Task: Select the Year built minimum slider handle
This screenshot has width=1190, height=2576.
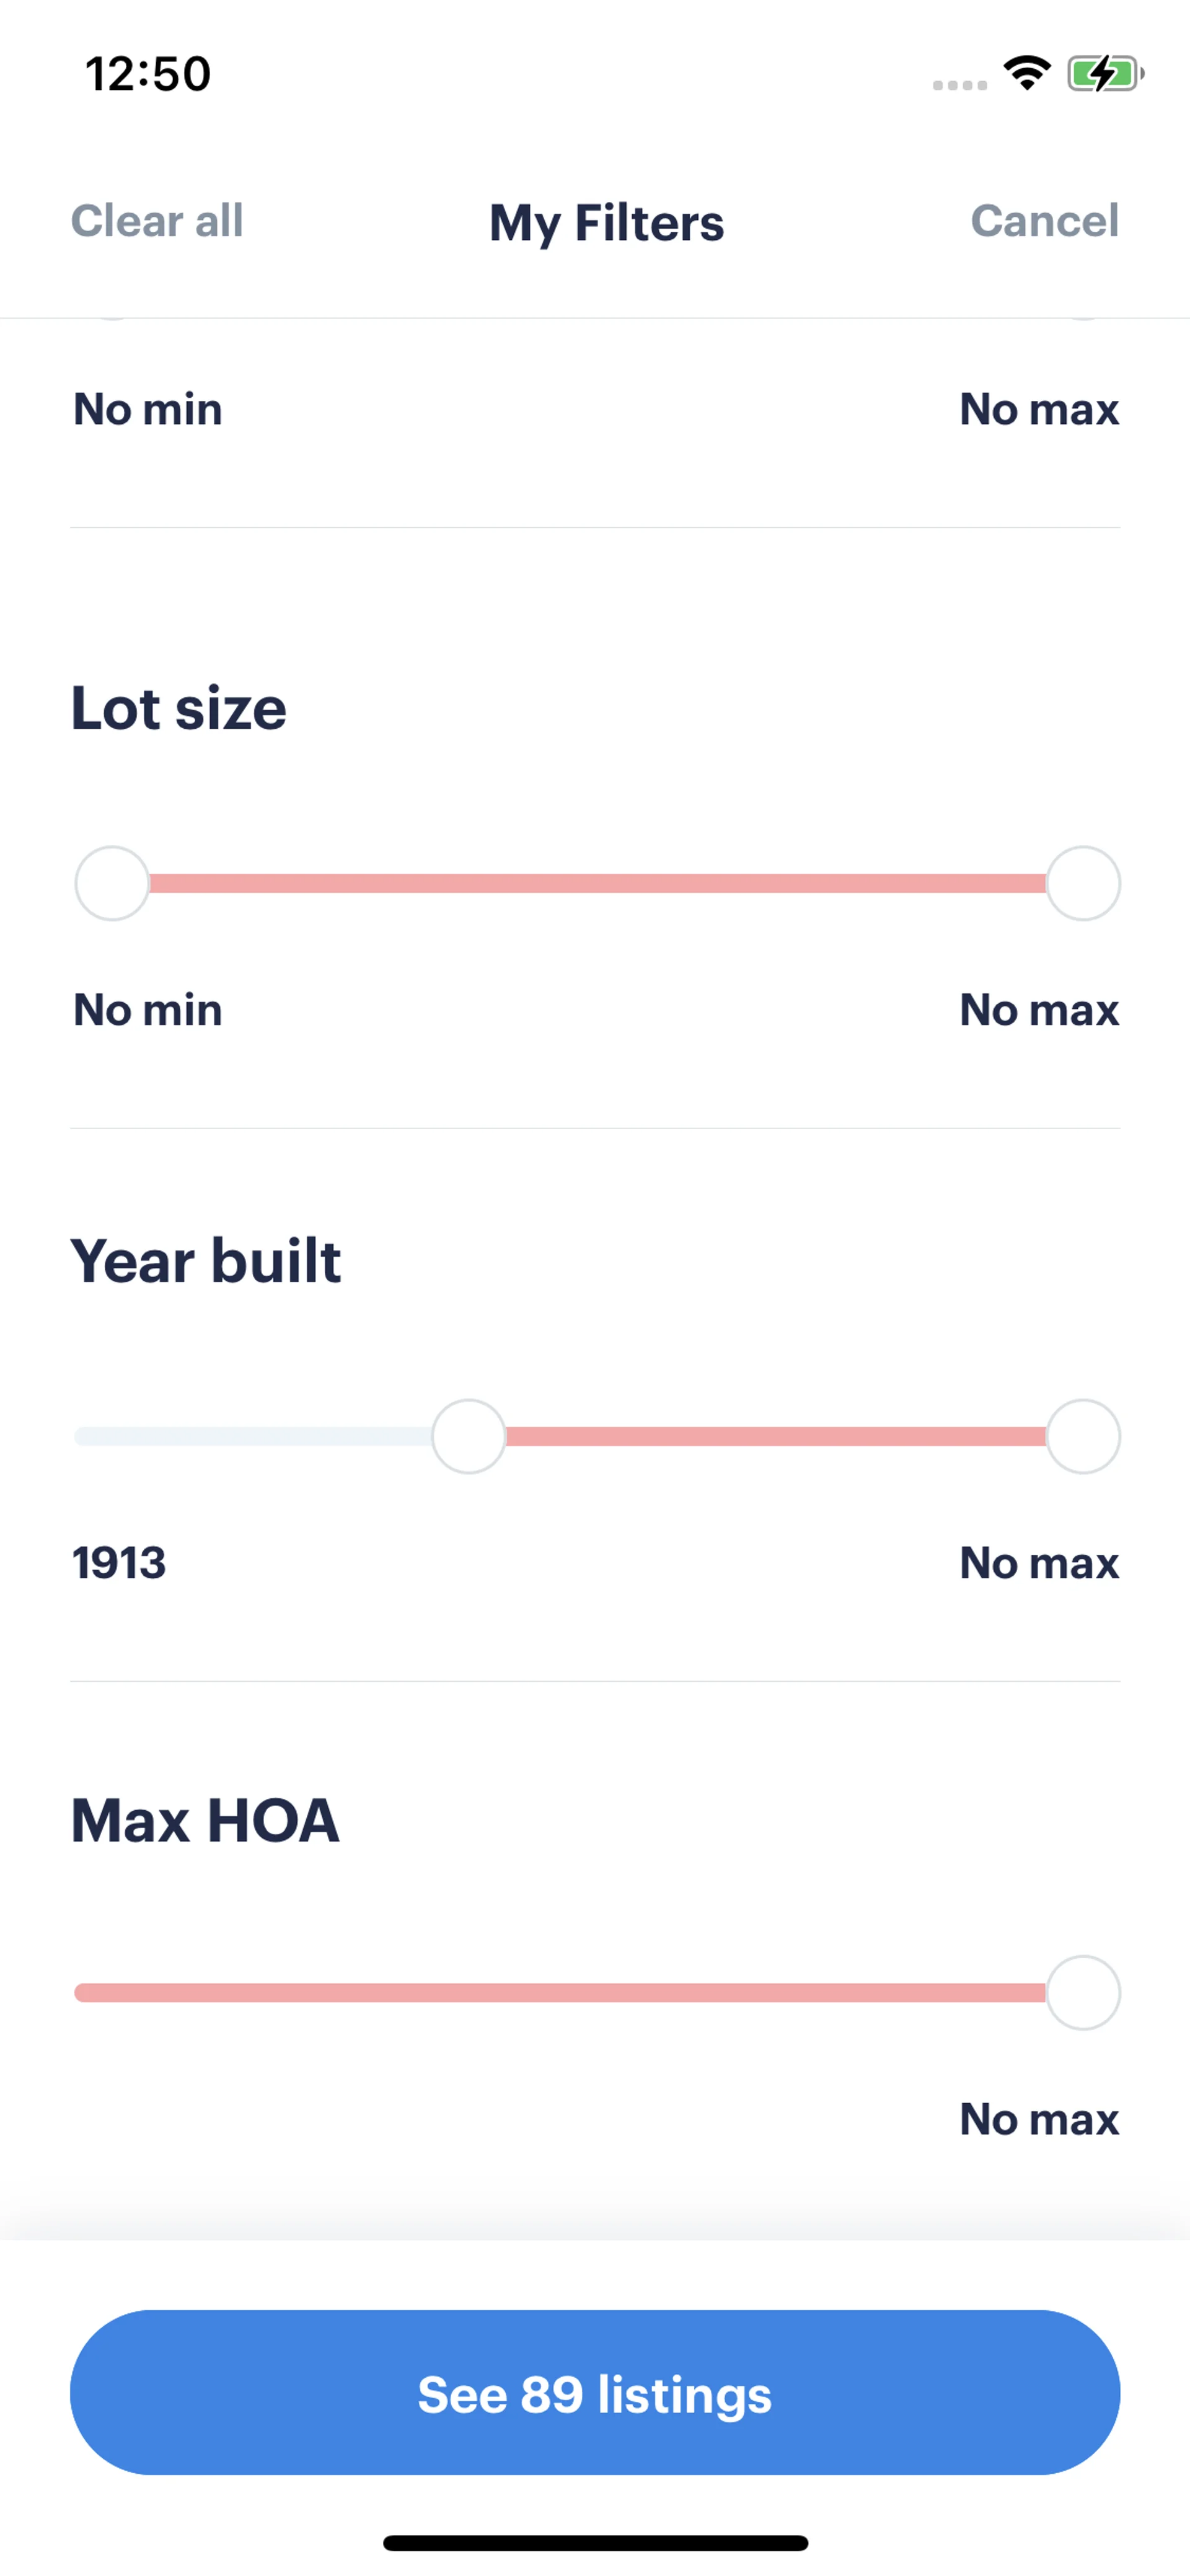Action: (468, 1436)
